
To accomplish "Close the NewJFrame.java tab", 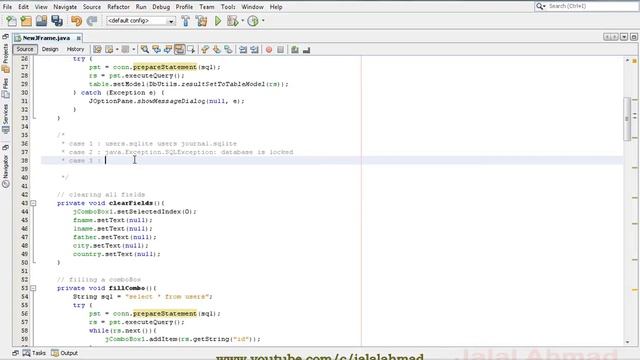I will [79, 38].
